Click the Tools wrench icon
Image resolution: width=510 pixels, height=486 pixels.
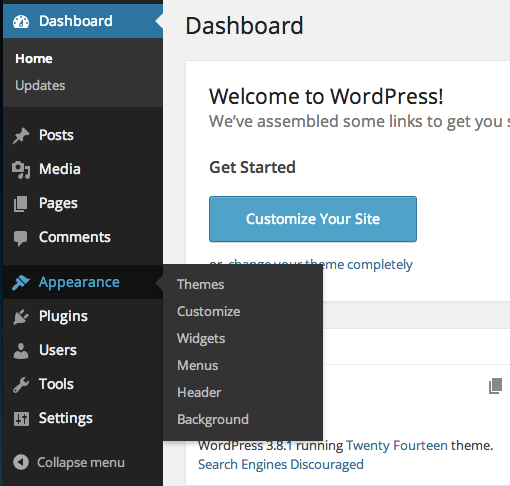pyautogui.click(x=21, y=385)
